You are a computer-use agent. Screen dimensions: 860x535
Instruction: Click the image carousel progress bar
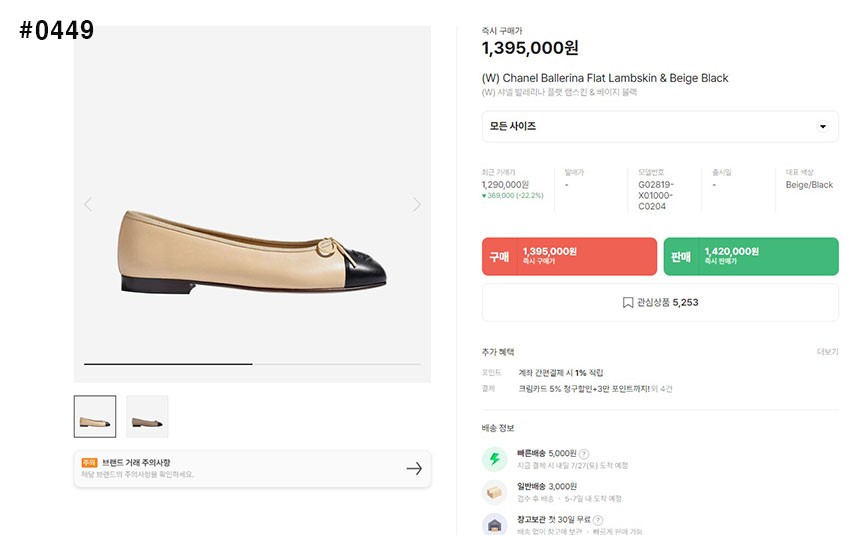click(252, 364)
